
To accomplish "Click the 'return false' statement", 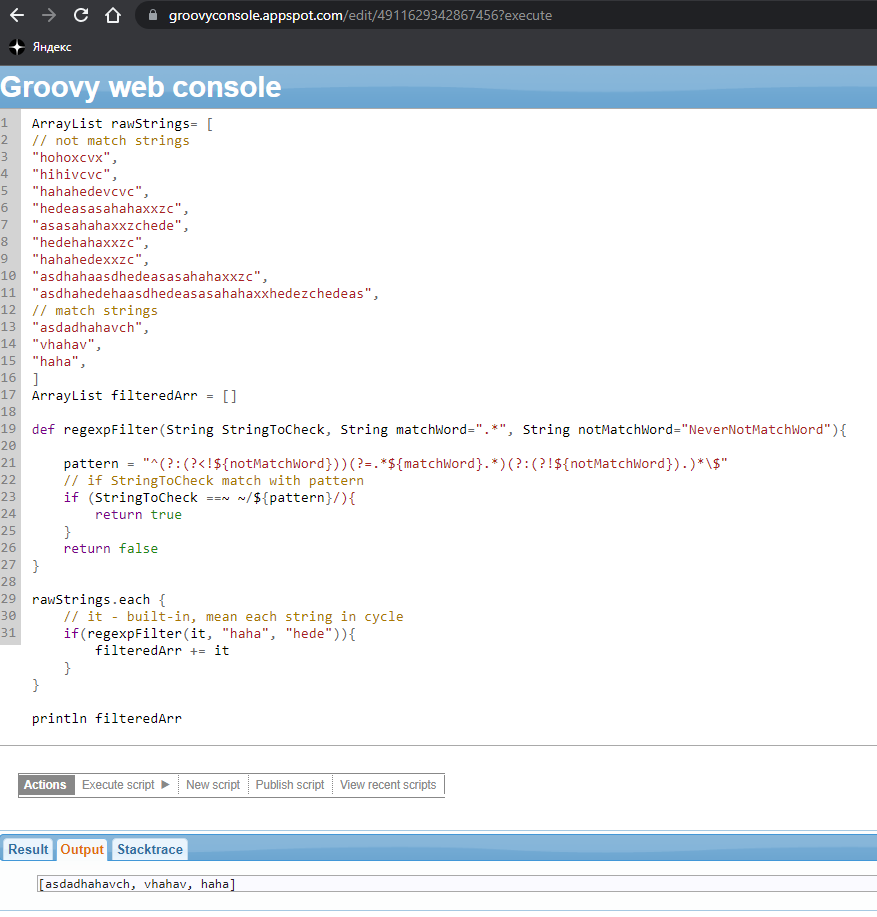I will [111, 549].
